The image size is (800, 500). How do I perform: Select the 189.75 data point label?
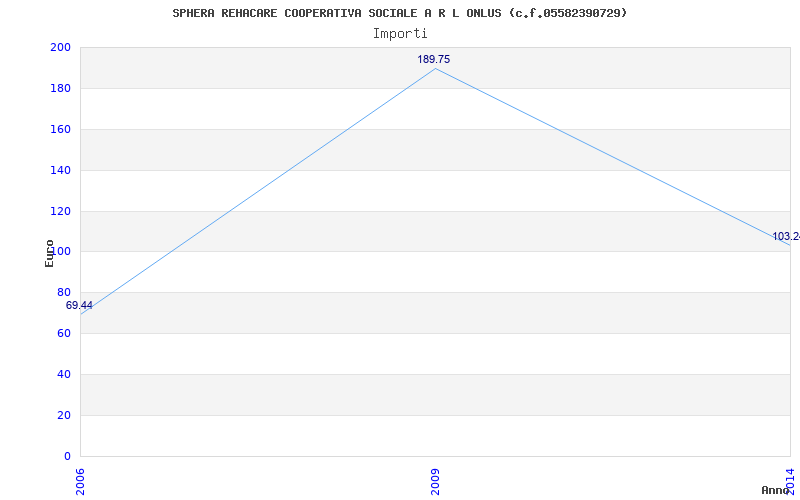tap(434, 60)
